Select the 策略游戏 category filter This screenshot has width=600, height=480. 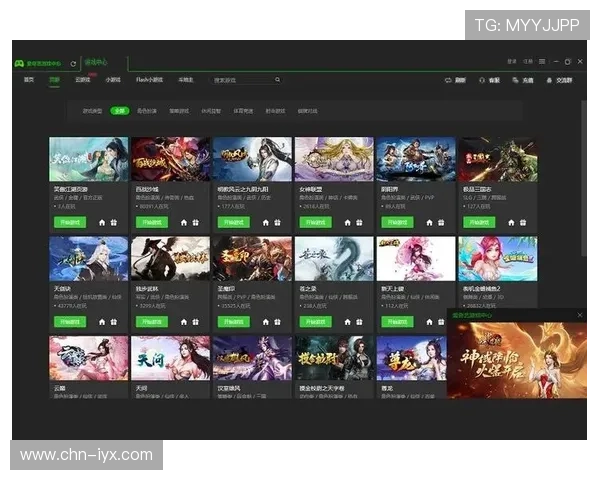pos(179,111)
